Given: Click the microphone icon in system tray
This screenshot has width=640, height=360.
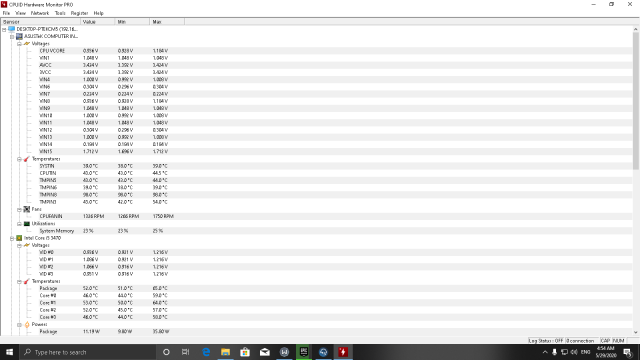Looking at the screenshot, I should 554,352.
